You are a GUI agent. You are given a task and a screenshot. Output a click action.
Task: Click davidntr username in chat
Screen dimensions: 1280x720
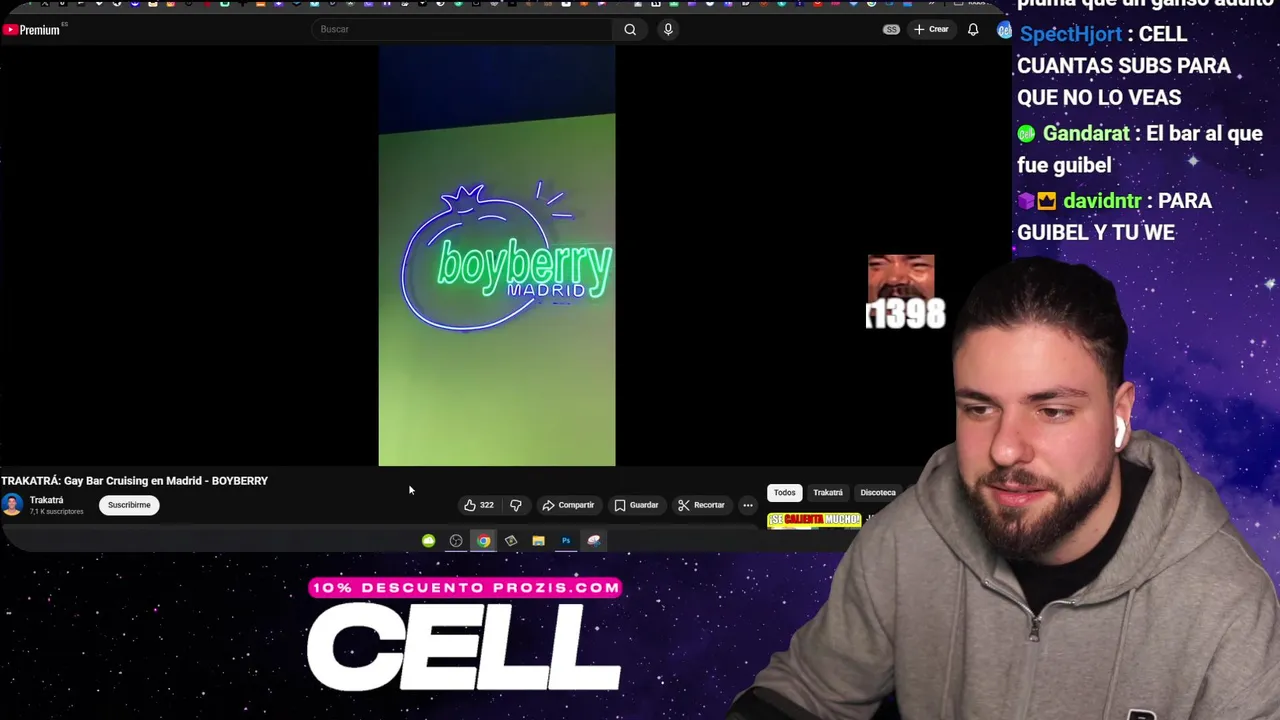1102,201
